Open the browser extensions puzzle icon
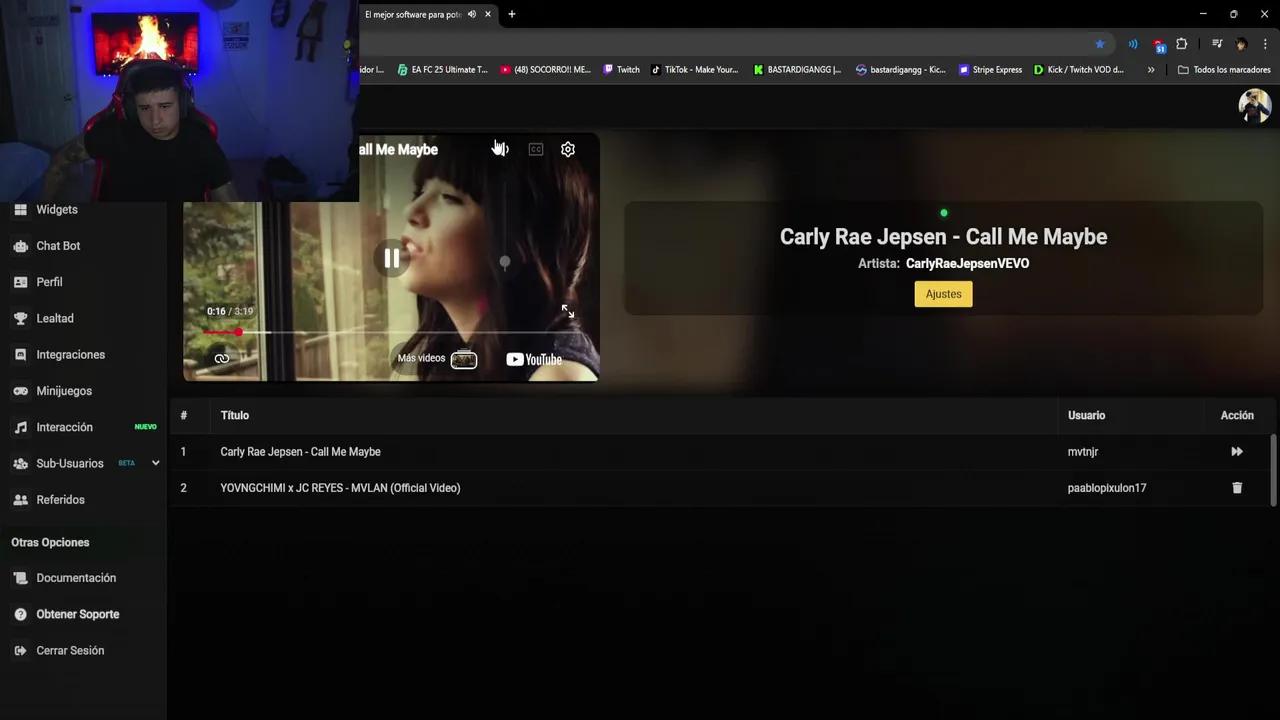 click(x=1181, y=44)
